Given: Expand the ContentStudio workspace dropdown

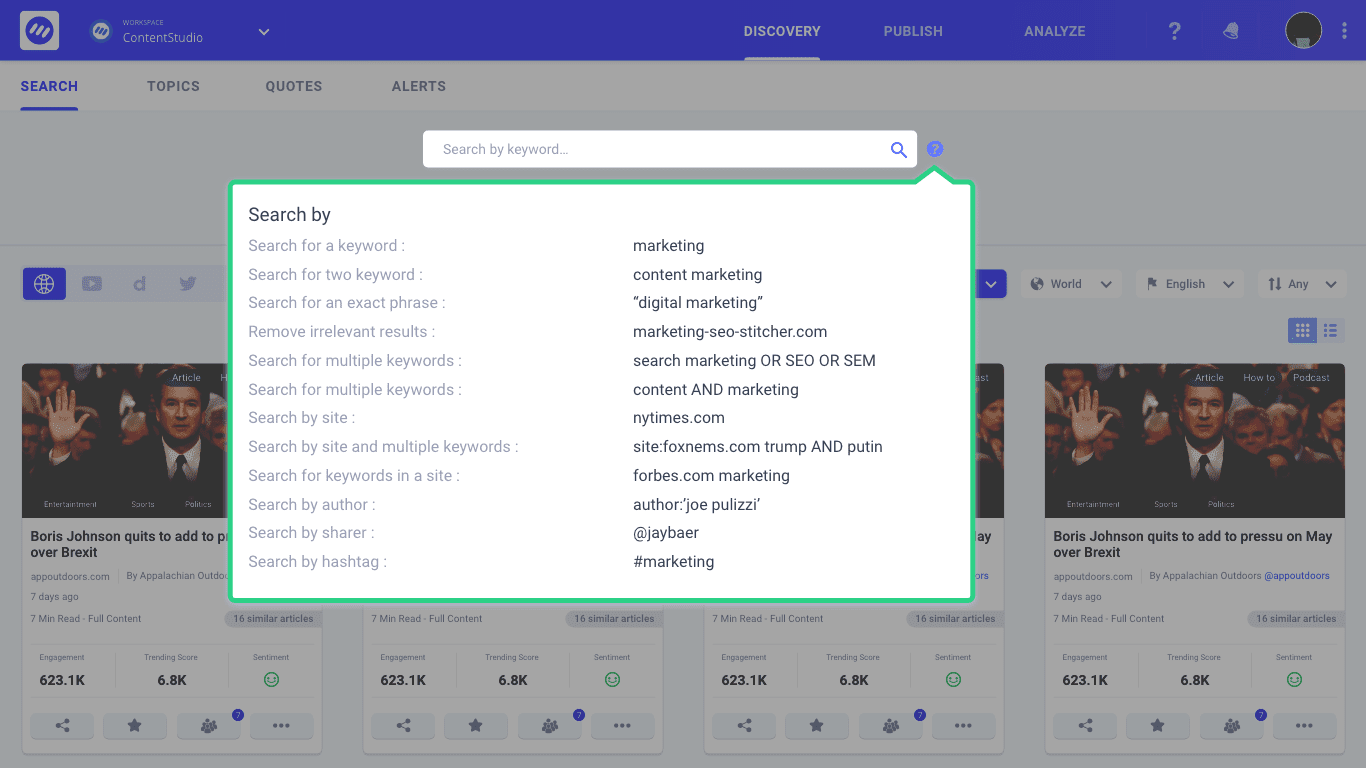Looking at the screenshot, I should click(x=264, y=32).
